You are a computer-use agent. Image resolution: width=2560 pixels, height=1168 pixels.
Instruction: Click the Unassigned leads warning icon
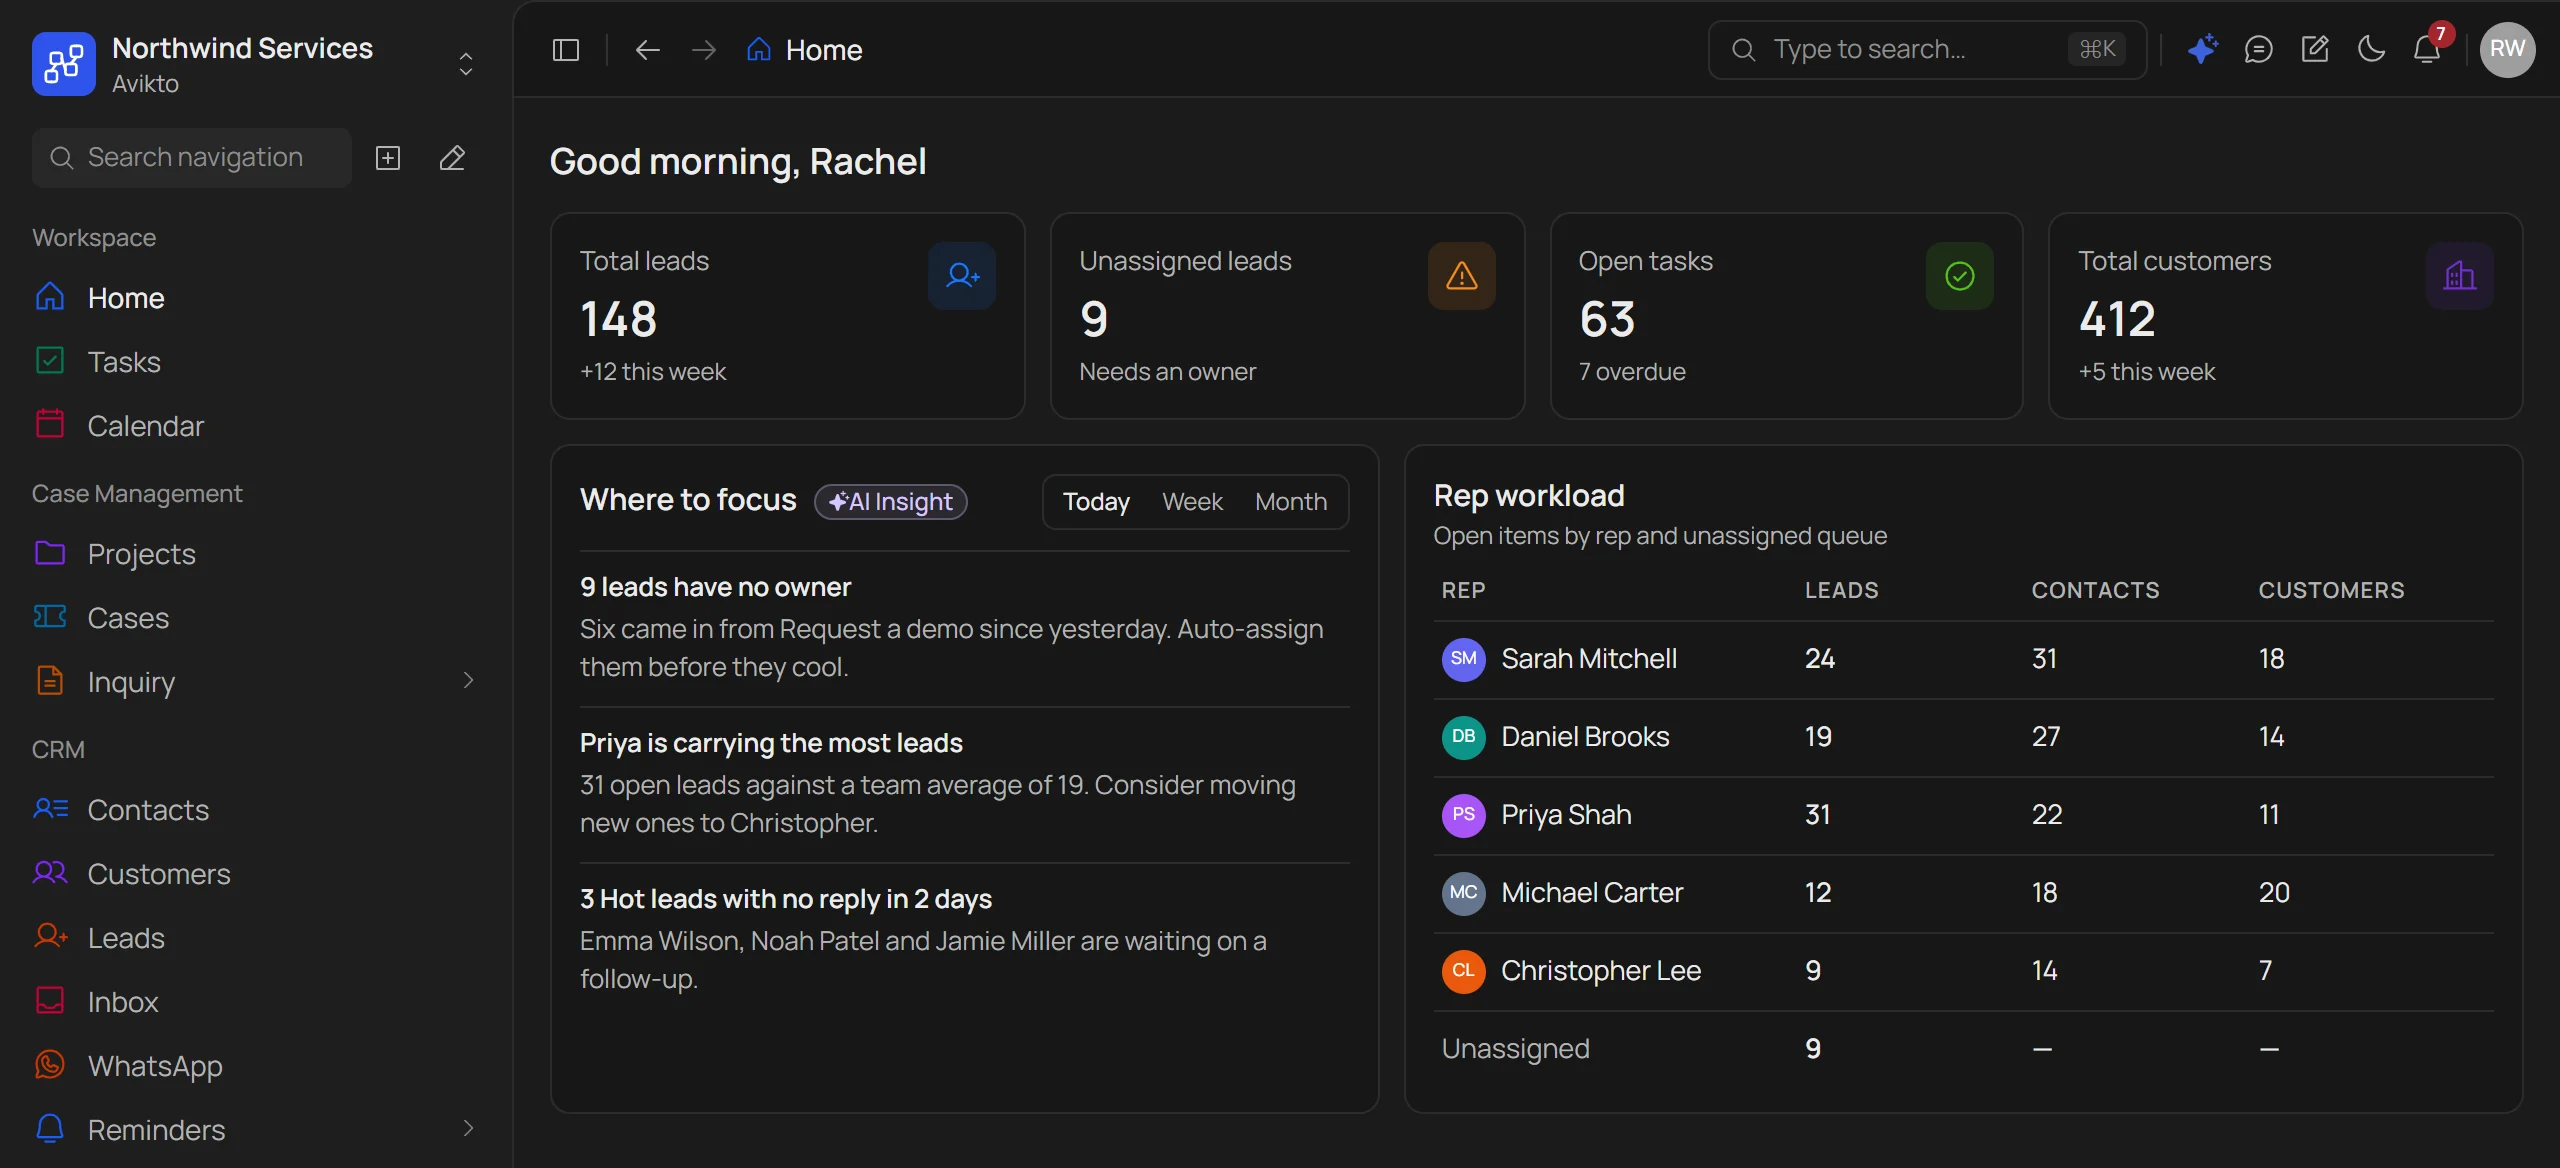click(x=1462, y=276)
